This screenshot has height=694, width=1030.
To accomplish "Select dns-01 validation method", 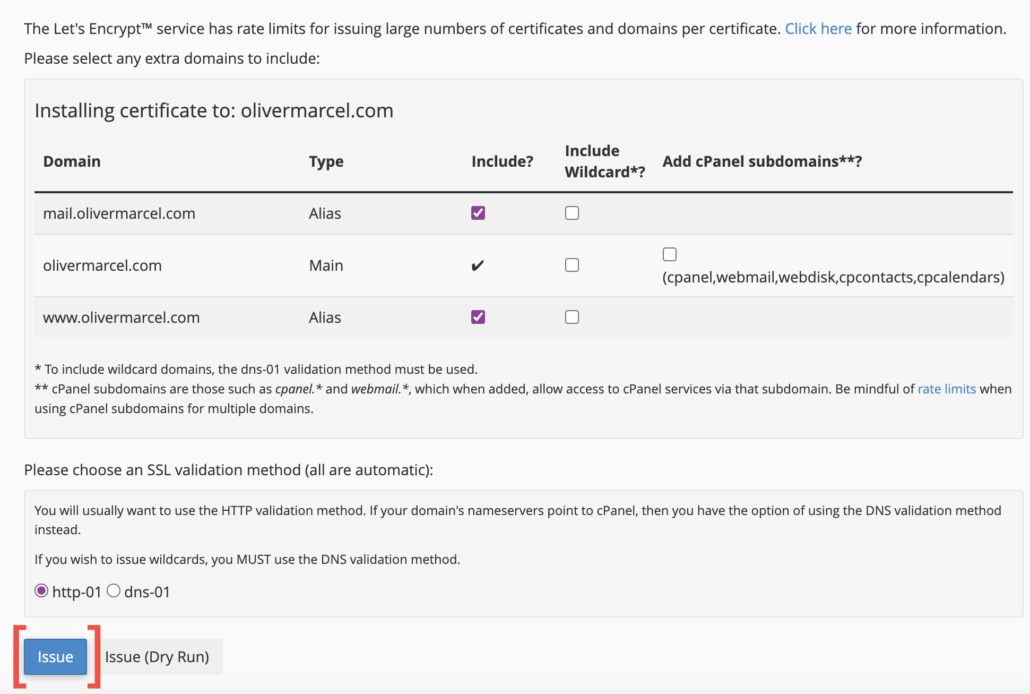I will click(114, 591).
